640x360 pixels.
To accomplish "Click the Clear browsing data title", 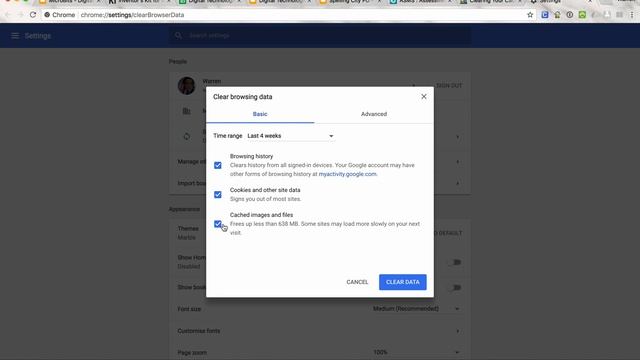I will 242,97.
